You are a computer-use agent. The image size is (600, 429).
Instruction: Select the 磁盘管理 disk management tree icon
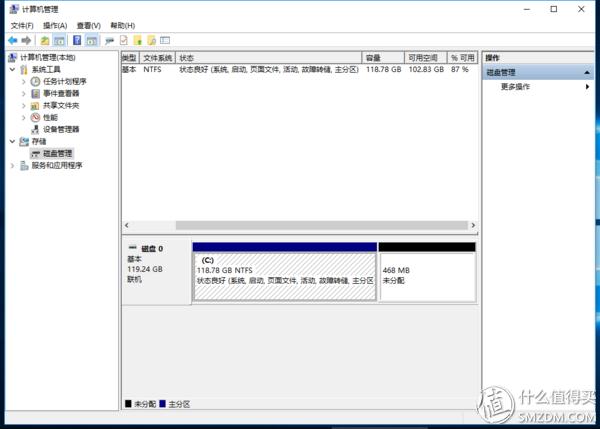36,154
